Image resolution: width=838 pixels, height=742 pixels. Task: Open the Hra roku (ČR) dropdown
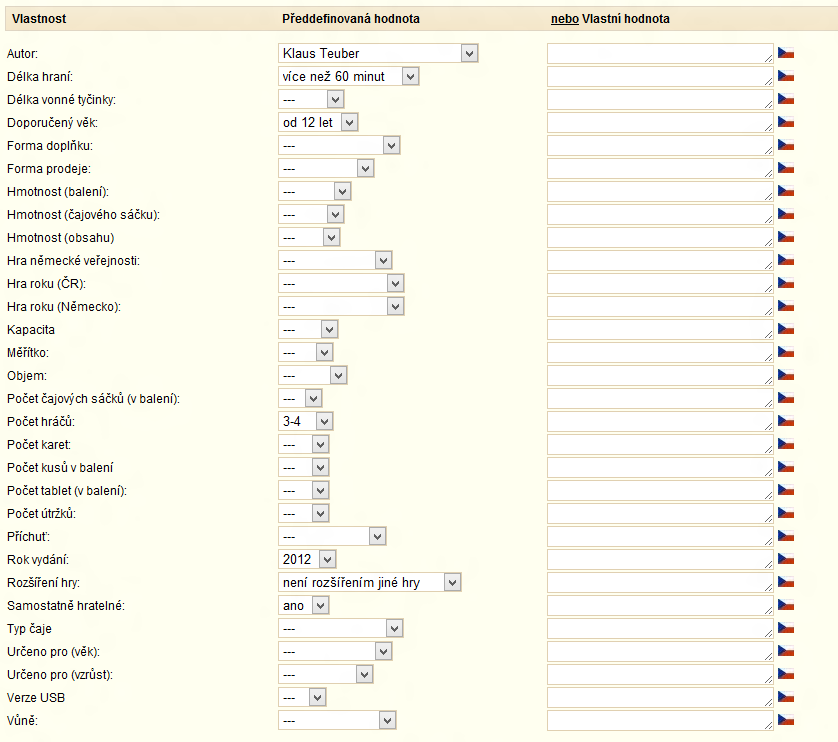coord(341,283)
